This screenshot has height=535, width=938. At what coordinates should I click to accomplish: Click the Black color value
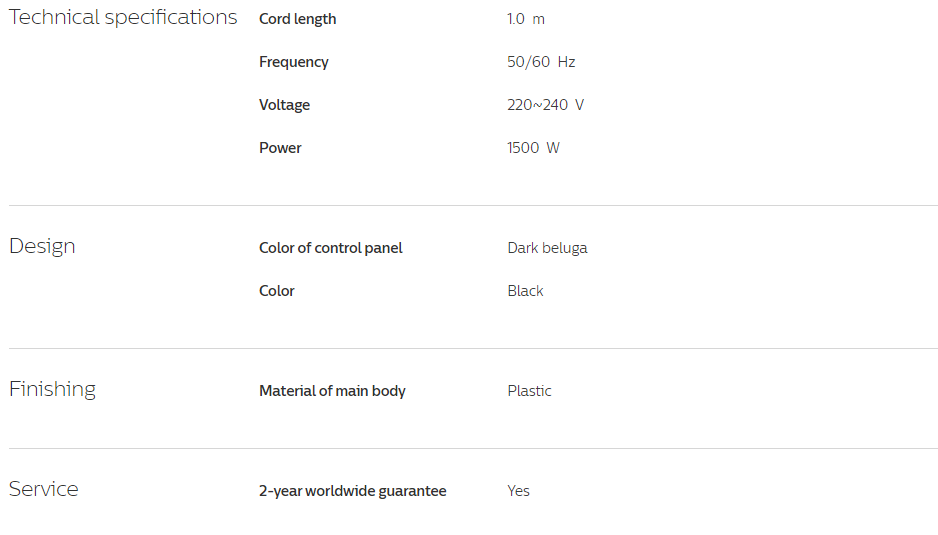pos(525,291)
